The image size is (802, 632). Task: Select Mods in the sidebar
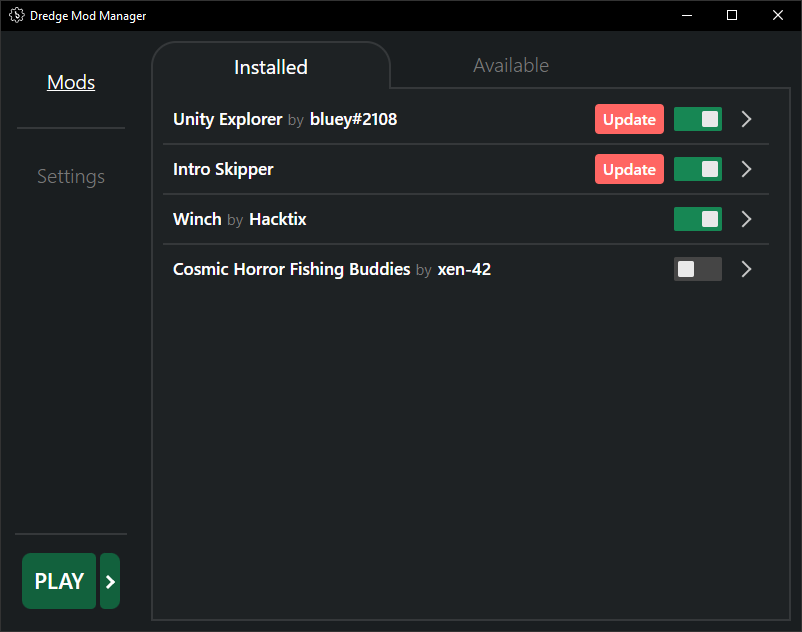(70, 82)
